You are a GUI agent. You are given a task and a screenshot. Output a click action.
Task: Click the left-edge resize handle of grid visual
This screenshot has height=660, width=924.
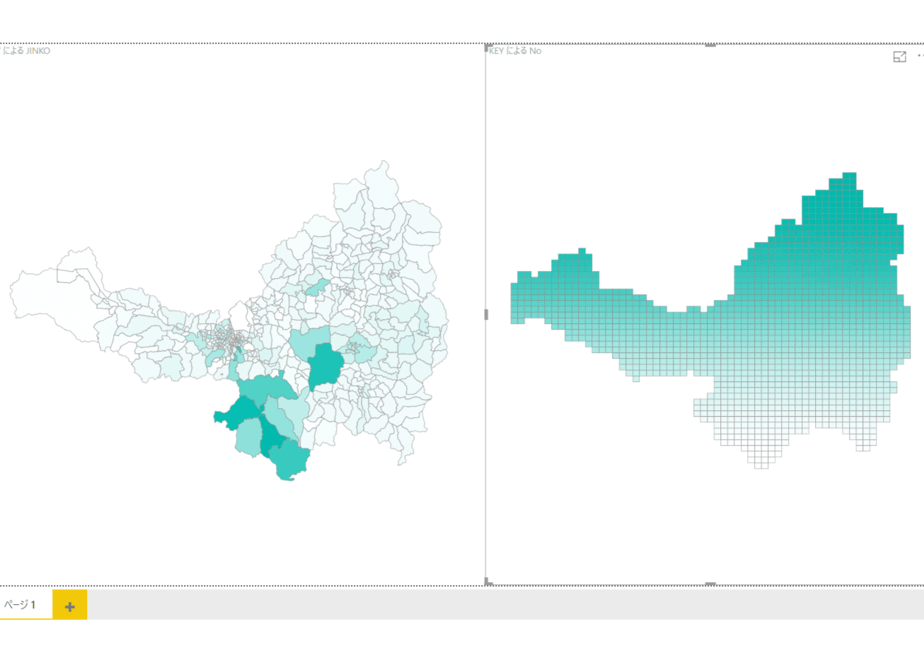(486, 315)
